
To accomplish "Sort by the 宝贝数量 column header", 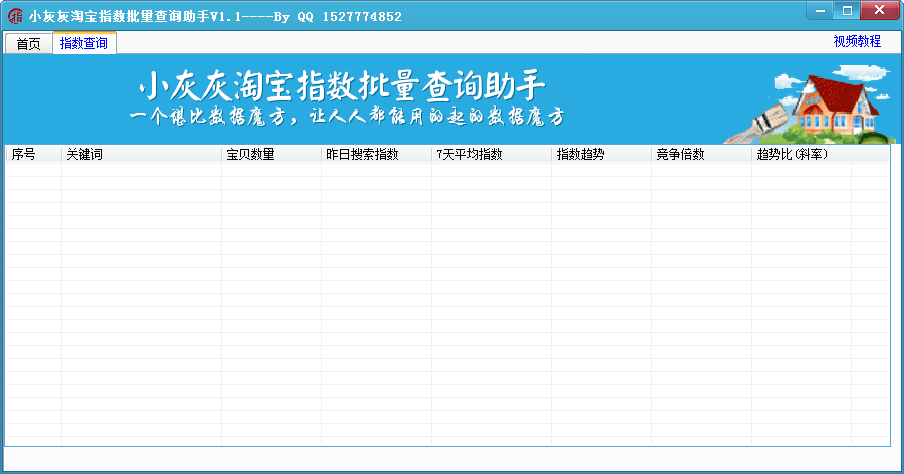I will point(272,155).
